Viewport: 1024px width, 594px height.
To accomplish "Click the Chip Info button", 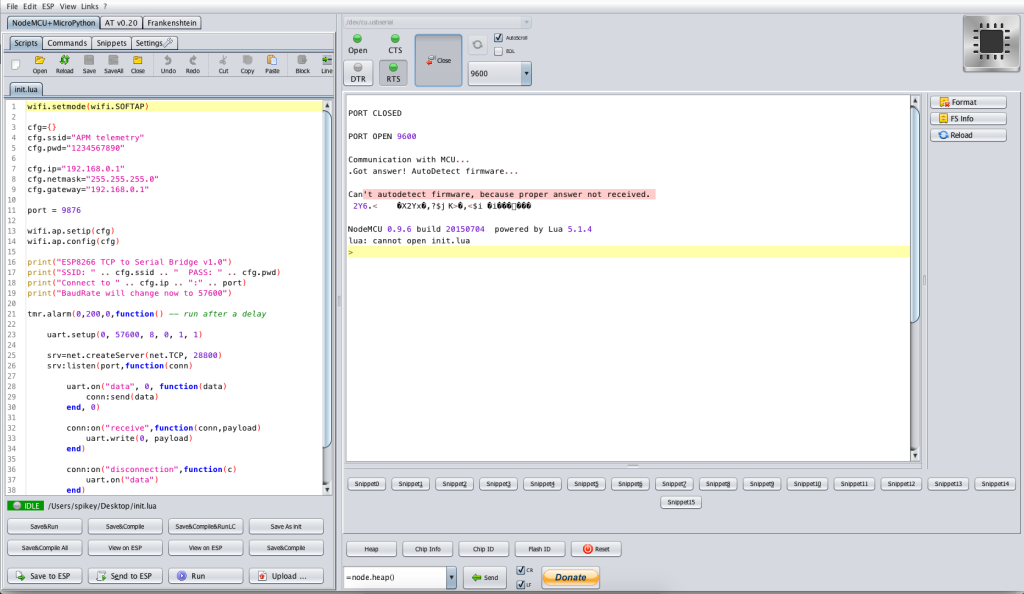I will click(x=428, y=549).
